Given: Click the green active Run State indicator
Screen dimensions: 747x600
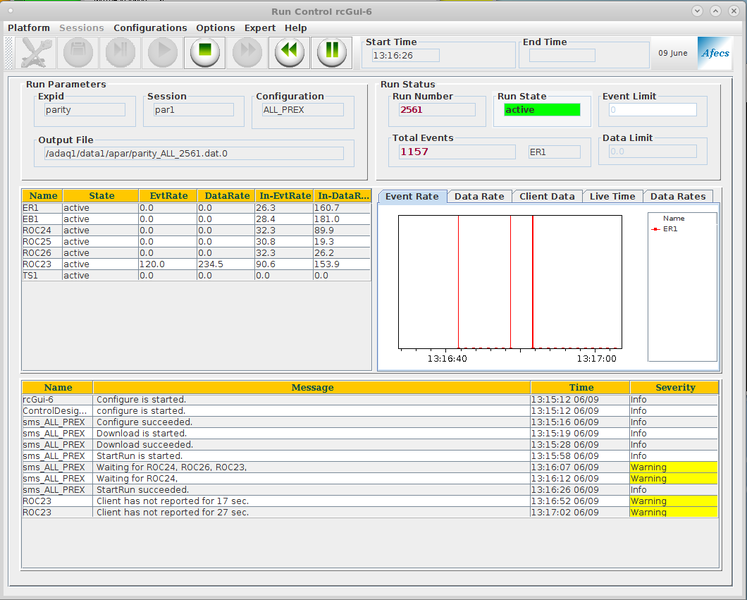Looking at the screenshot, I should tap(542, 110).
